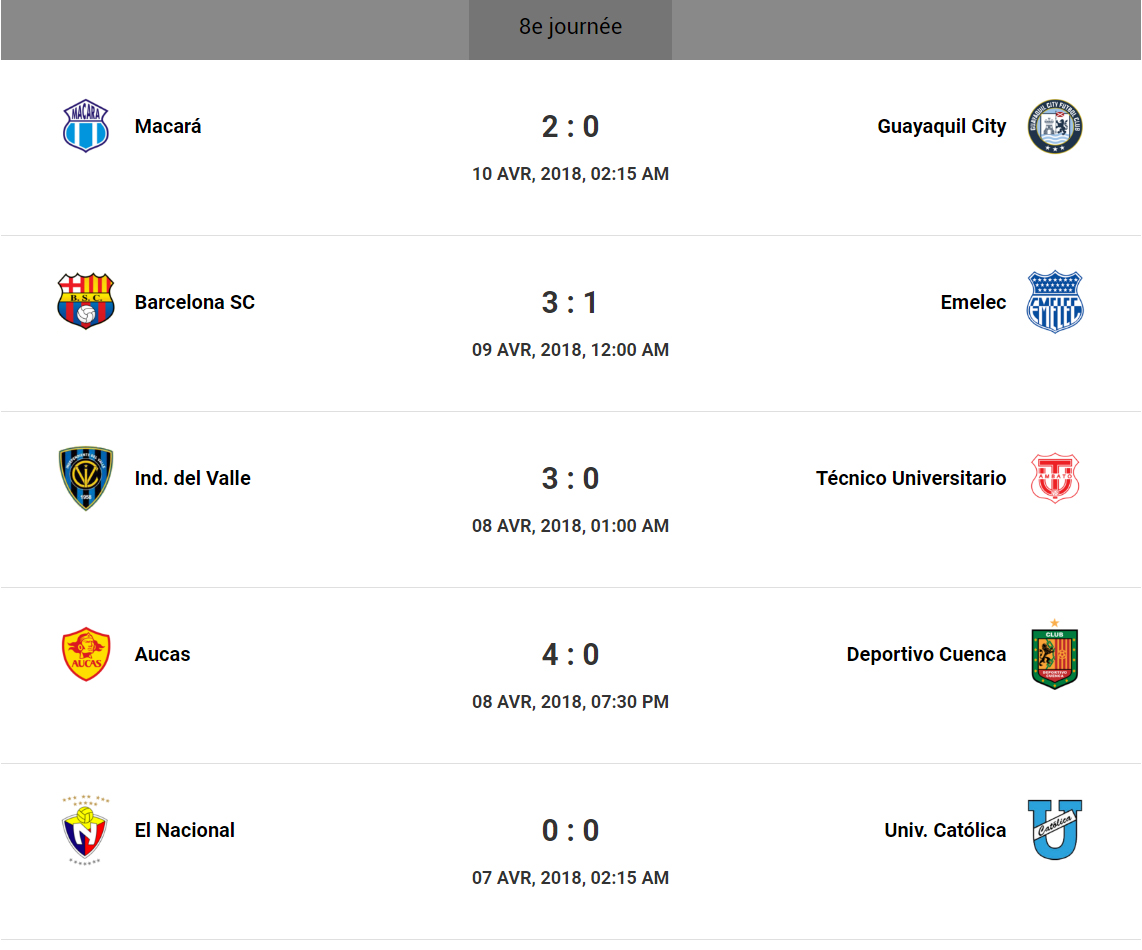The height and width of the screenshot is (950, 1142).
Task: Click the 0 : 0 El Nacional score
Action: [570, 830]
